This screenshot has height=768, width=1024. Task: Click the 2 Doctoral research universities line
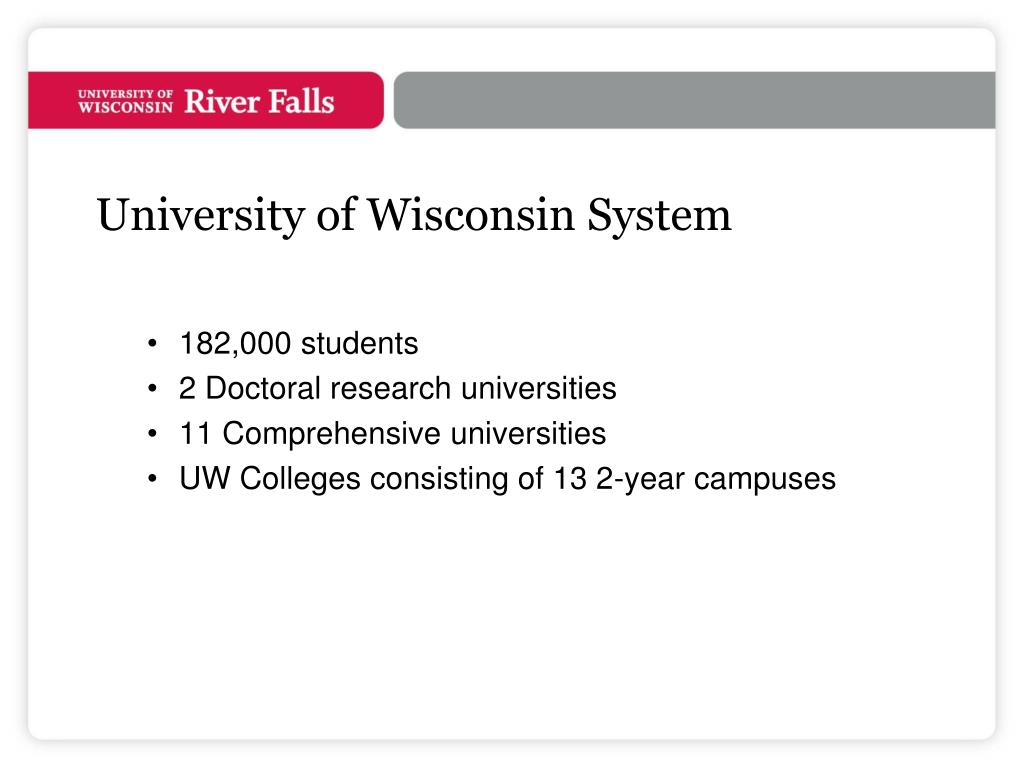[x=398, y=389]
